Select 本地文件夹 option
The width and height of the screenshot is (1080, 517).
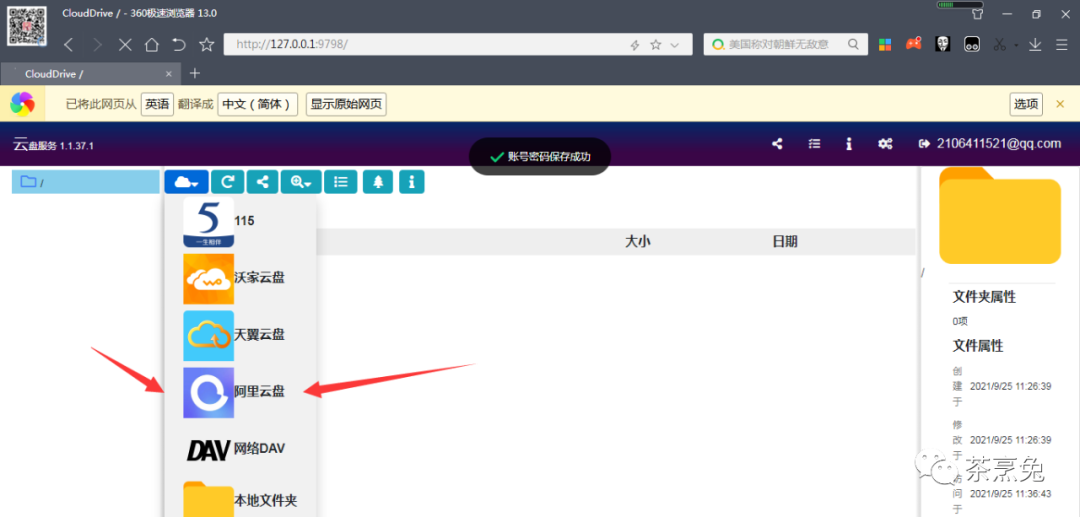click(240, 499)
